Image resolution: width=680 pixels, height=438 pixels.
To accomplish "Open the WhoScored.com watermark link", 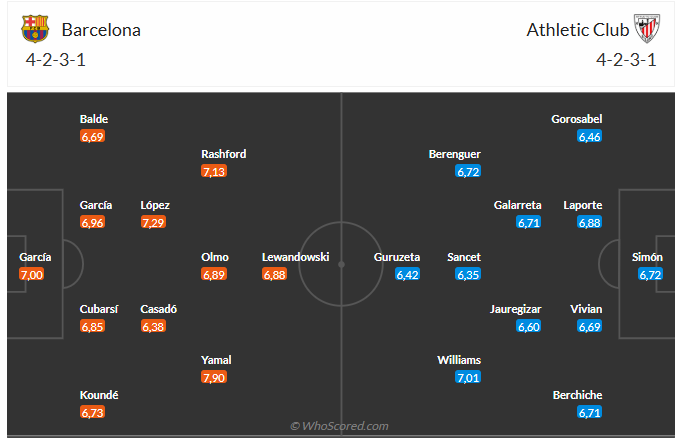I will [339, 426].
